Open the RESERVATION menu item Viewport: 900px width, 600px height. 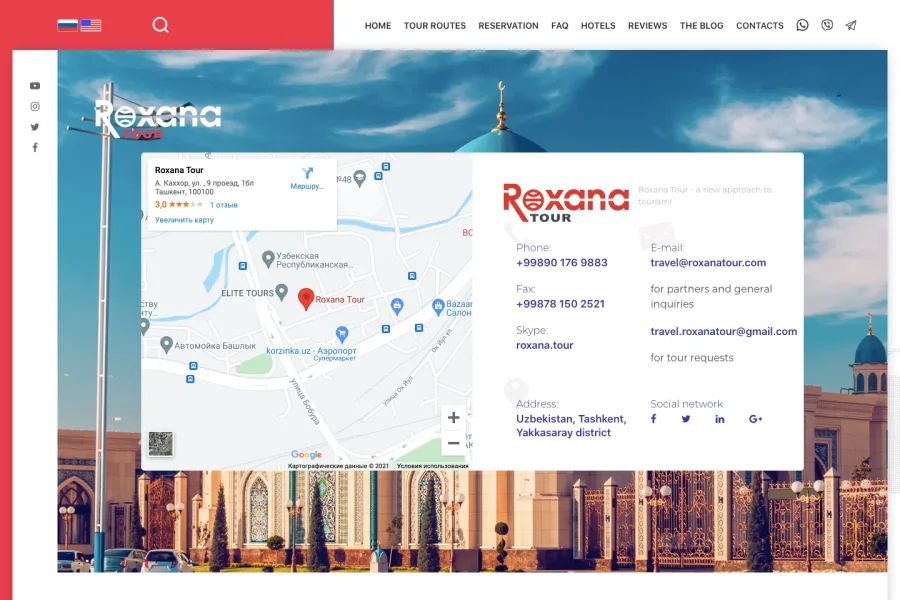click(x=508, y=26)
